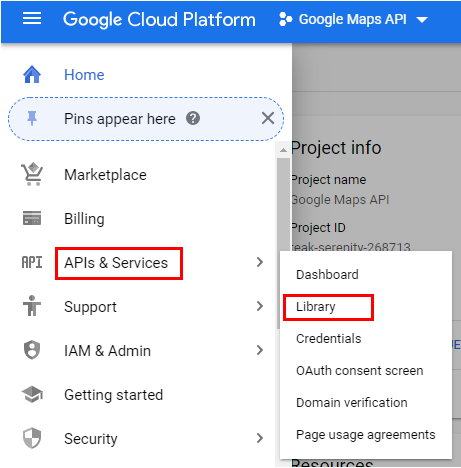Screen dimensions: 461x468
Task: Open the Google Maps API project dropdown arrow
Action: click(x=422, y=20)
